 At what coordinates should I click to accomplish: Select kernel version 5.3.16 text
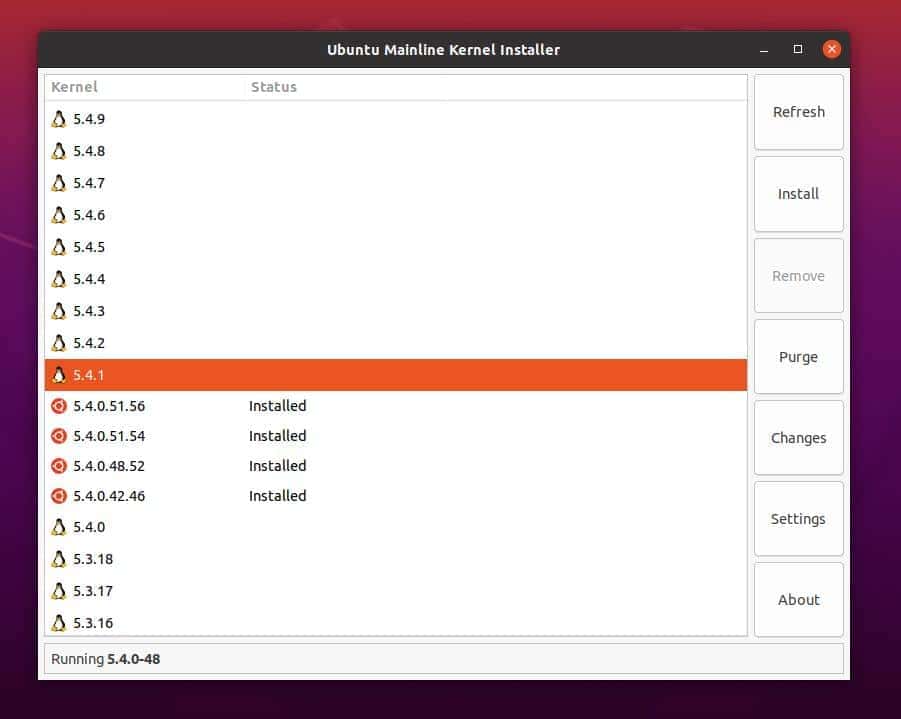[93, 623]
